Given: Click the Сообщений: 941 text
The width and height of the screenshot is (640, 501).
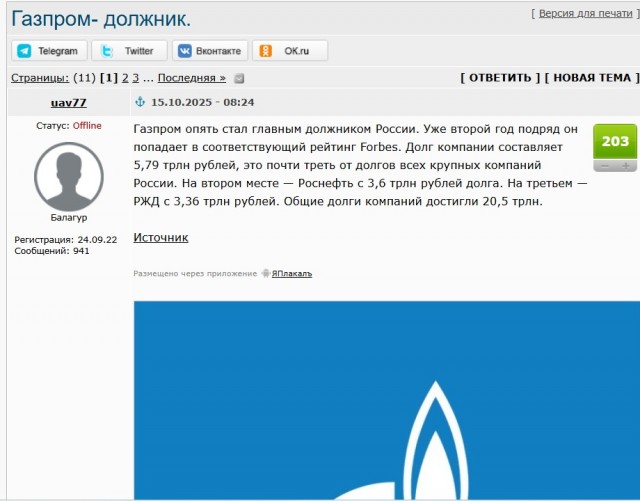Looking at the screenshot, I should click(x=52, y=251).
